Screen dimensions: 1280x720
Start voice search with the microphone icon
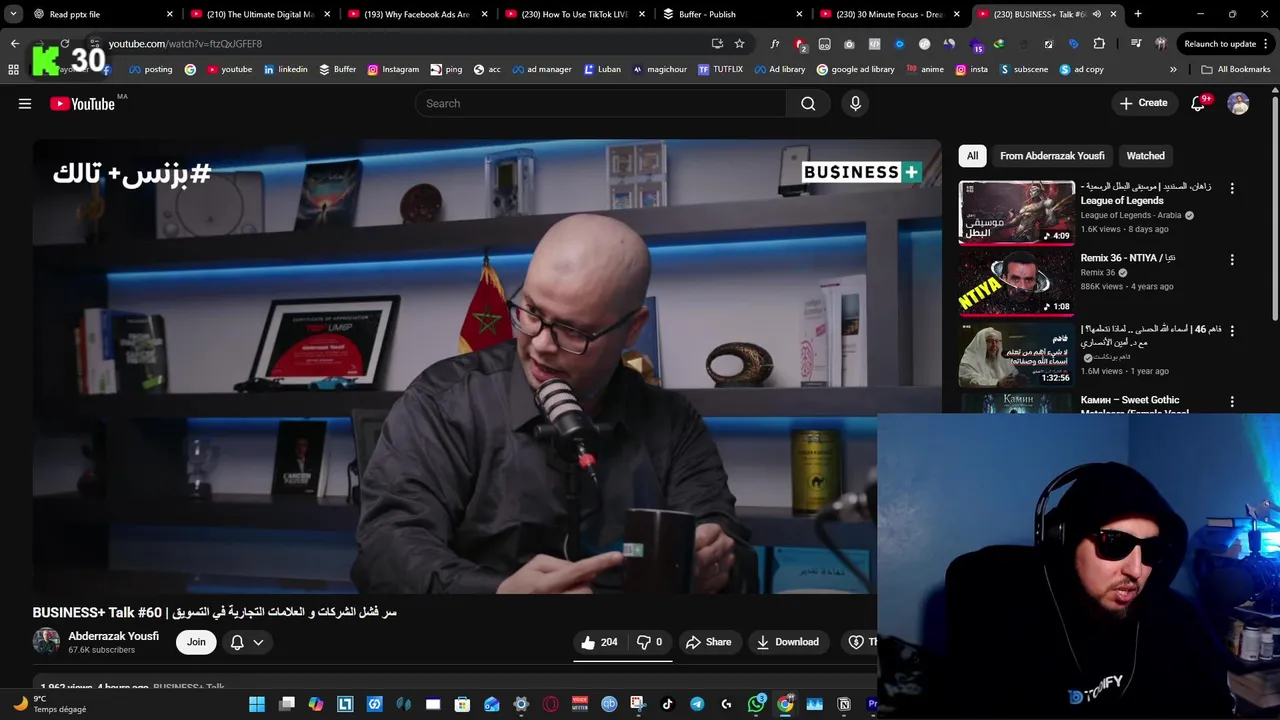tap(855, 103)
